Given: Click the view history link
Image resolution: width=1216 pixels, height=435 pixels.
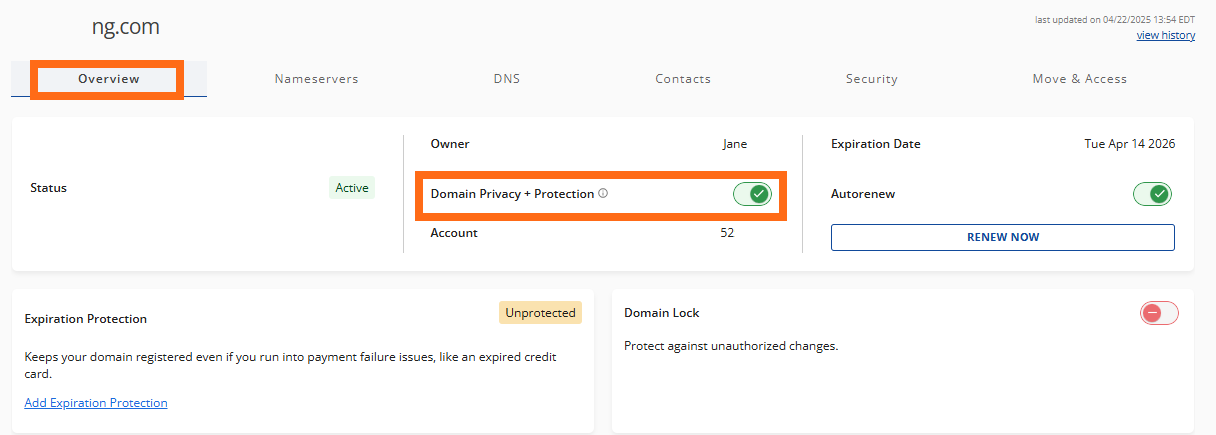Looking at the screenshot, I should tap(1165, 35).
